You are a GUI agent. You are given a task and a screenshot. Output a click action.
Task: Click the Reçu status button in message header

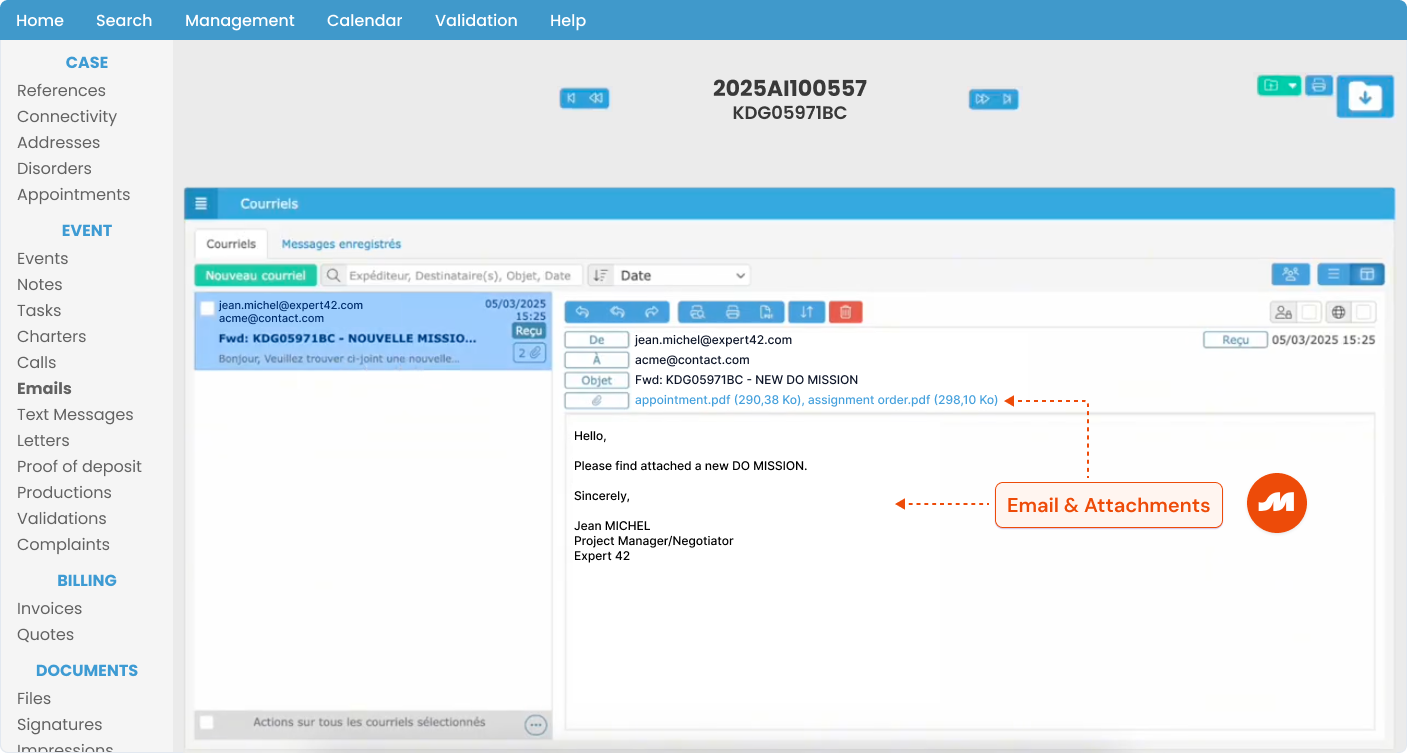(x=1235, y=340)
